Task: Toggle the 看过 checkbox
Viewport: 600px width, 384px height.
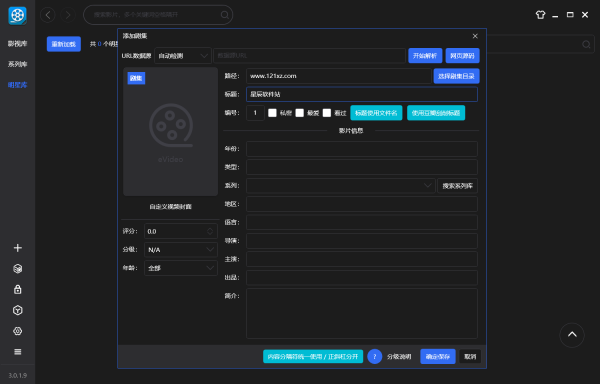Action: 327,113
